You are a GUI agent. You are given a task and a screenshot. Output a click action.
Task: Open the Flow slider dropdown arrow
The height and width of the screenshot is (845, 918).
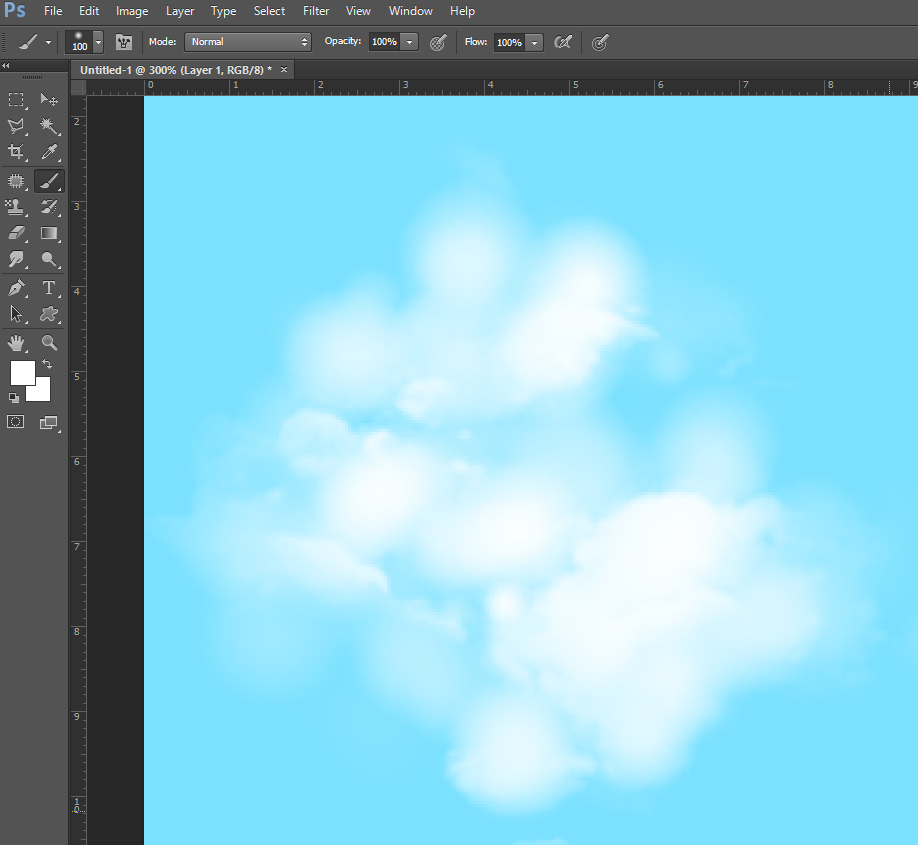tap(534, 42)
